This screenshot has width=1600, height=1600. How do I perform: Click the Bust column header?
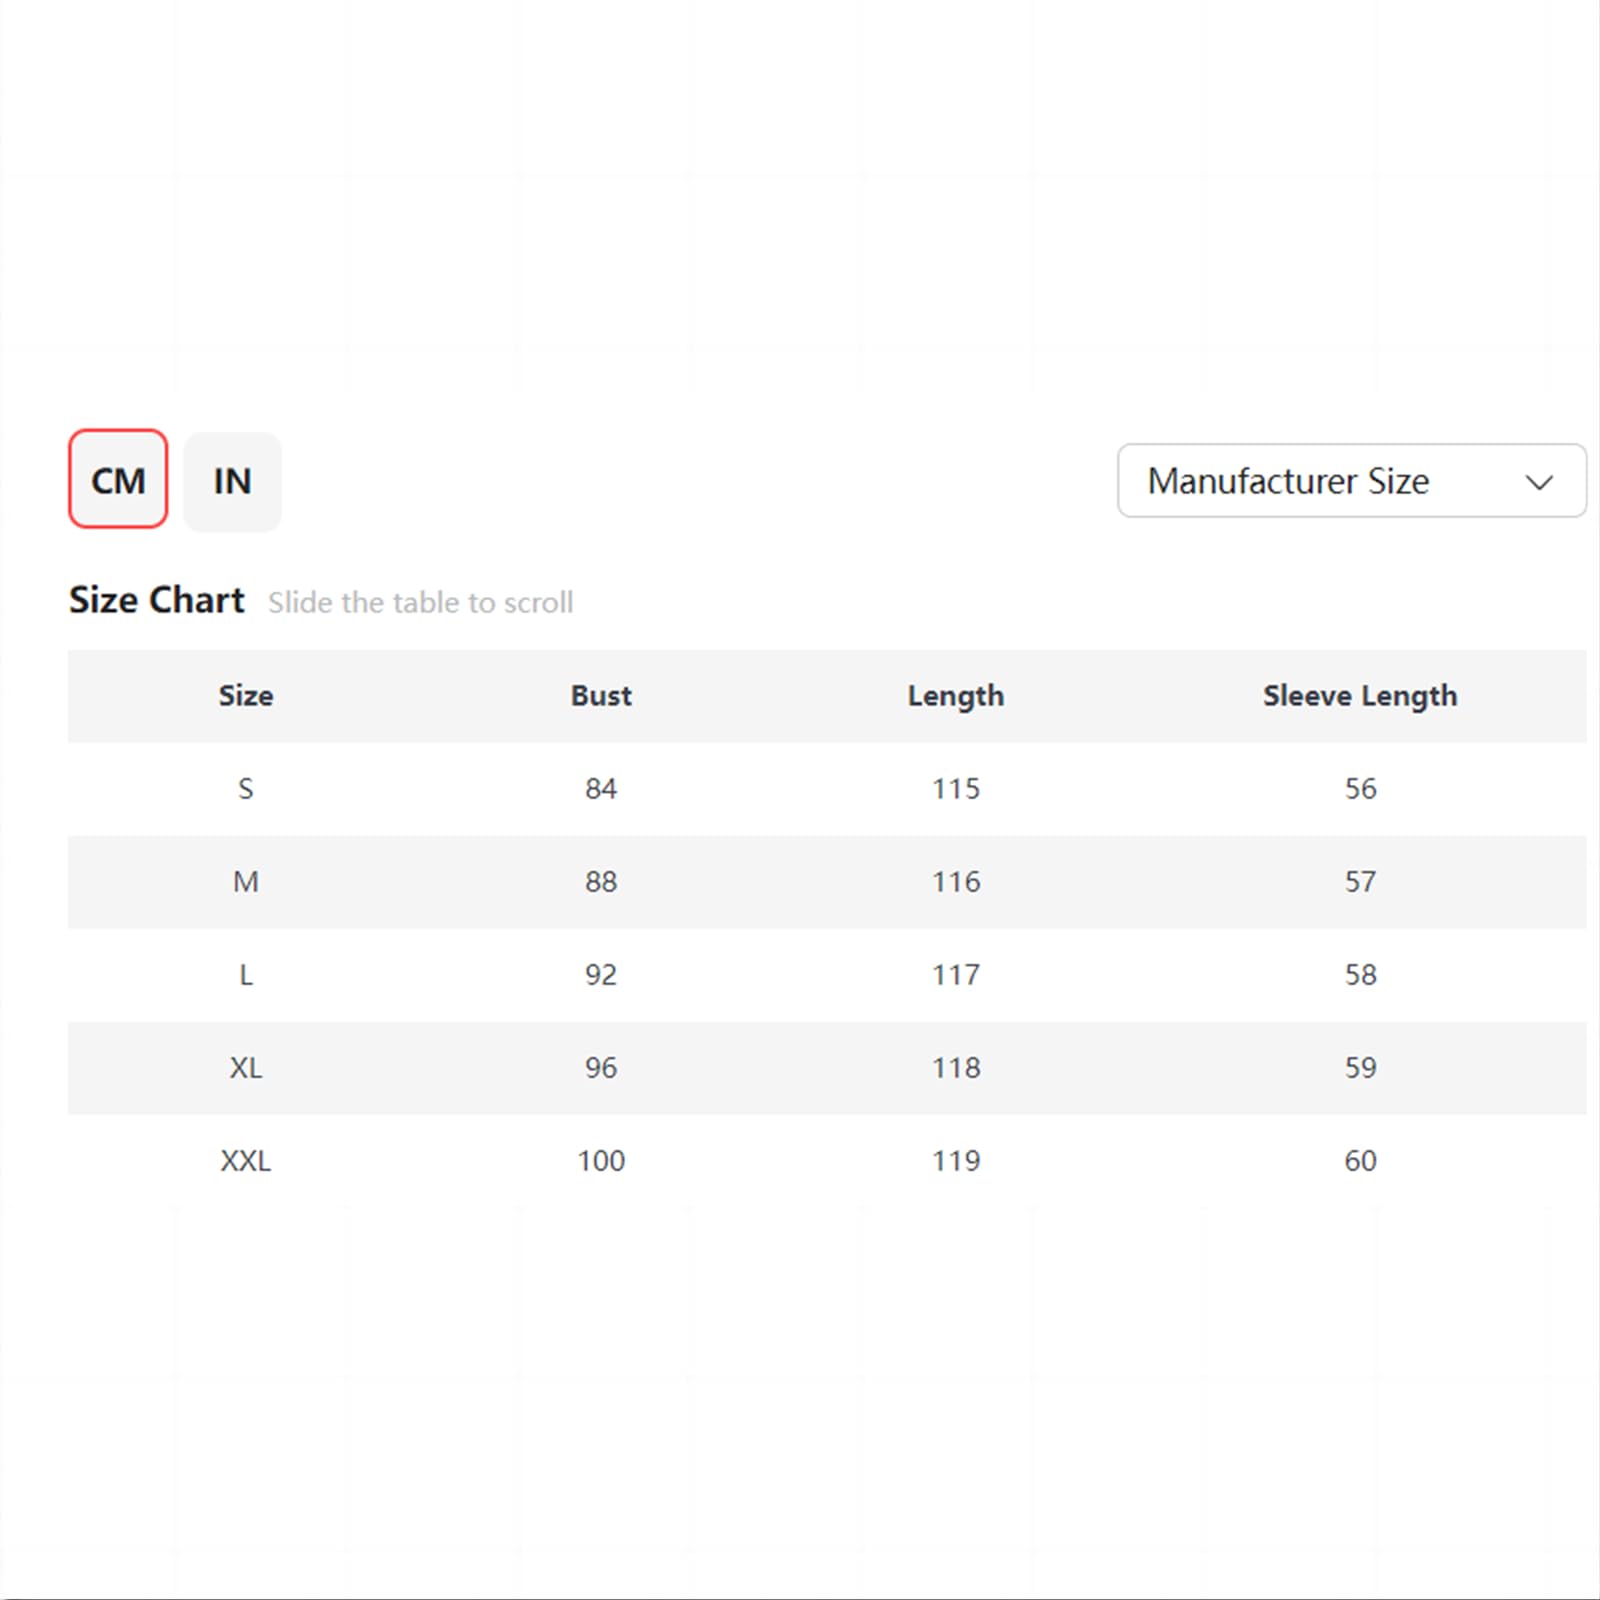(x=601, y=695)
